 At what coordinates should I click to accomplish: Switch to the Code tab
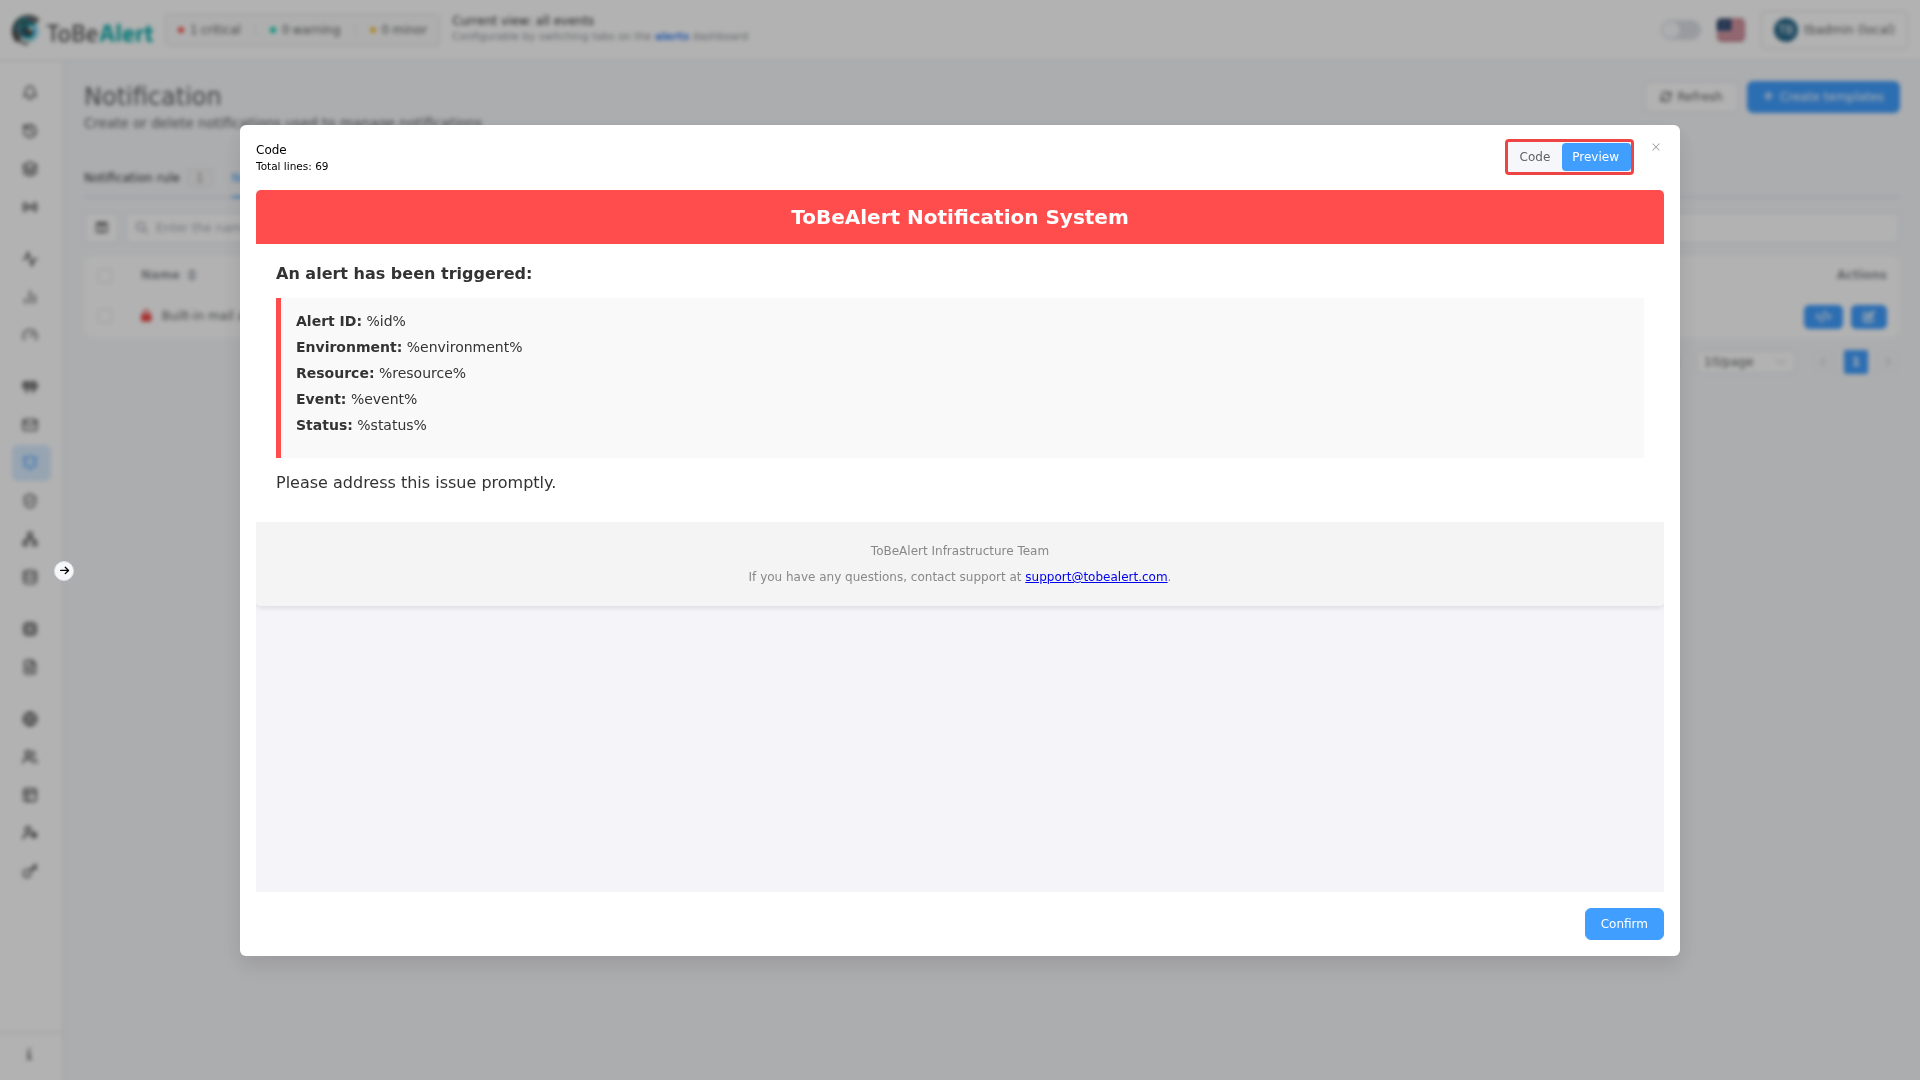1534,157
